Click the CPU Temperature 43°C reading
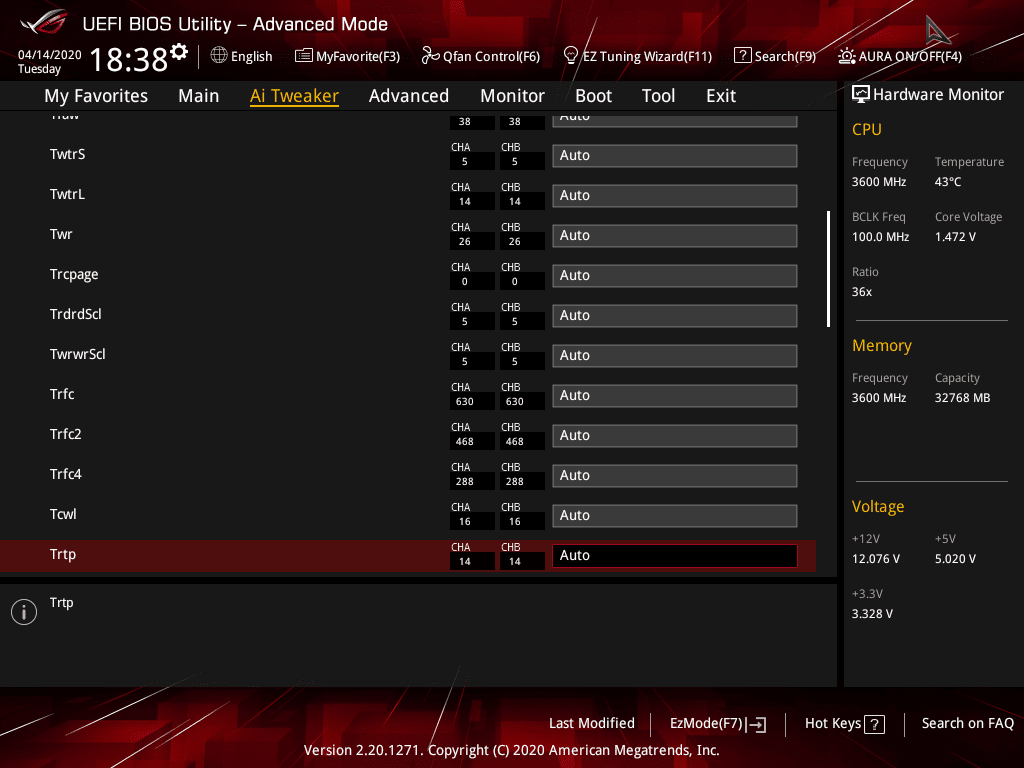The width and height of the screenshot is (1024, 768). (948, 182)
